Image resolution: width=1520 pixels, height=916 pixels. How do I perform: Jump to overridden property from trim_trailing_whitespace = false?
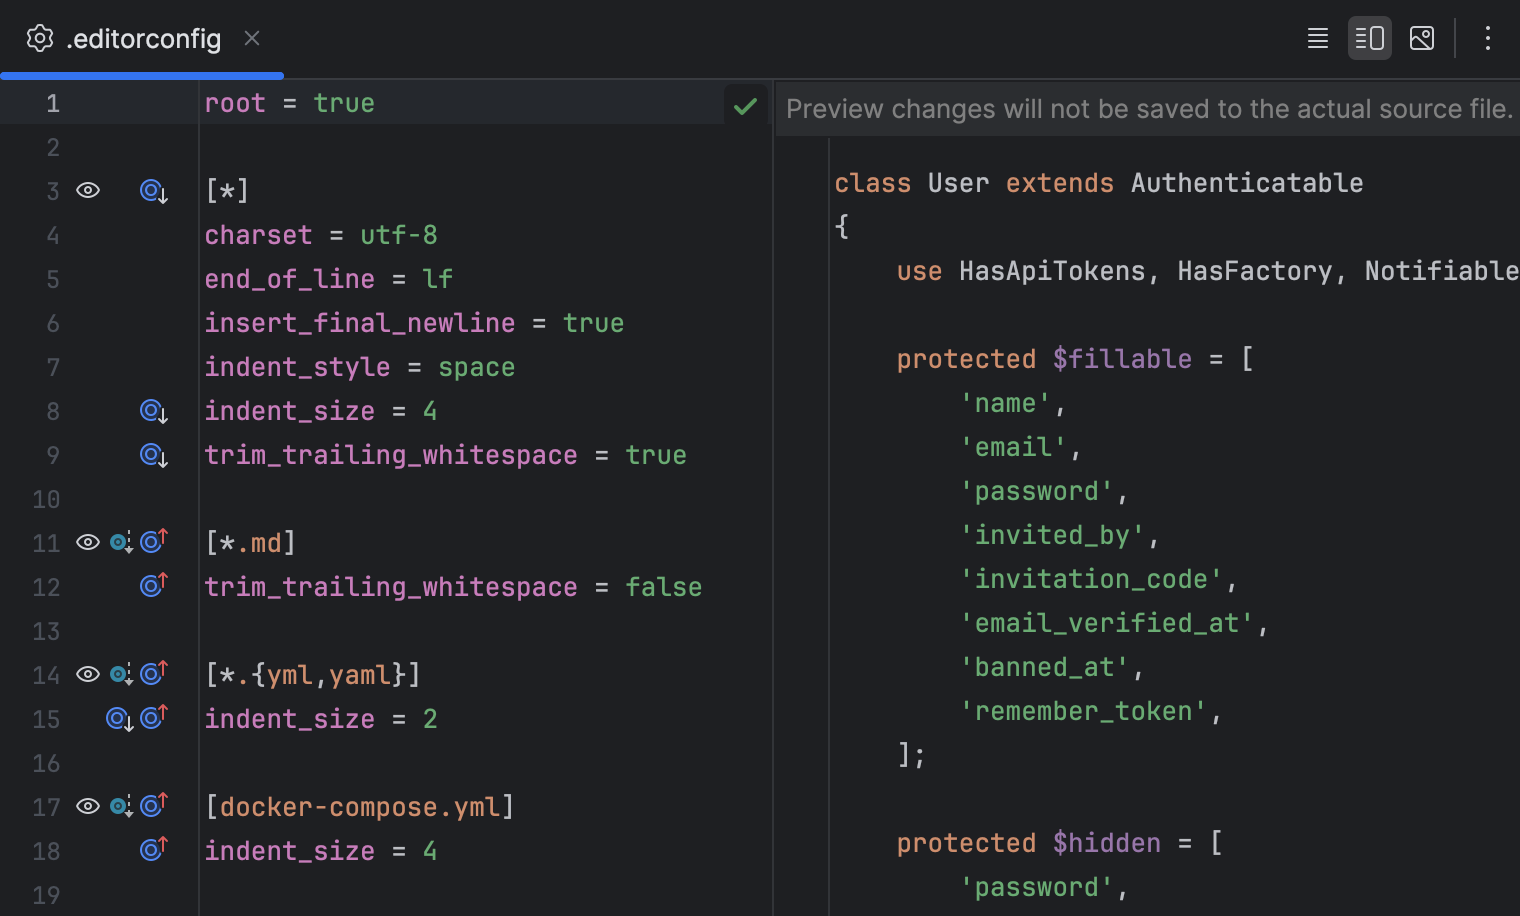tap(153, 586)
